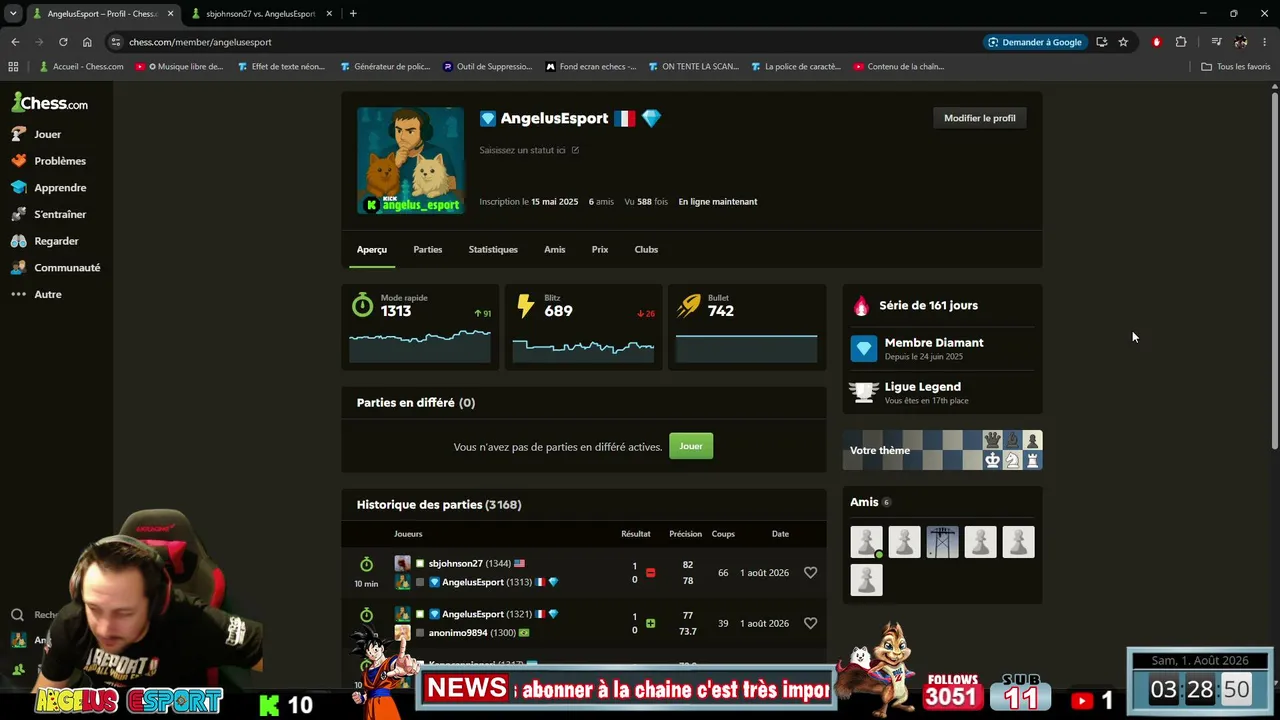Click Demander à Google in the address bar

(1034, 42)
